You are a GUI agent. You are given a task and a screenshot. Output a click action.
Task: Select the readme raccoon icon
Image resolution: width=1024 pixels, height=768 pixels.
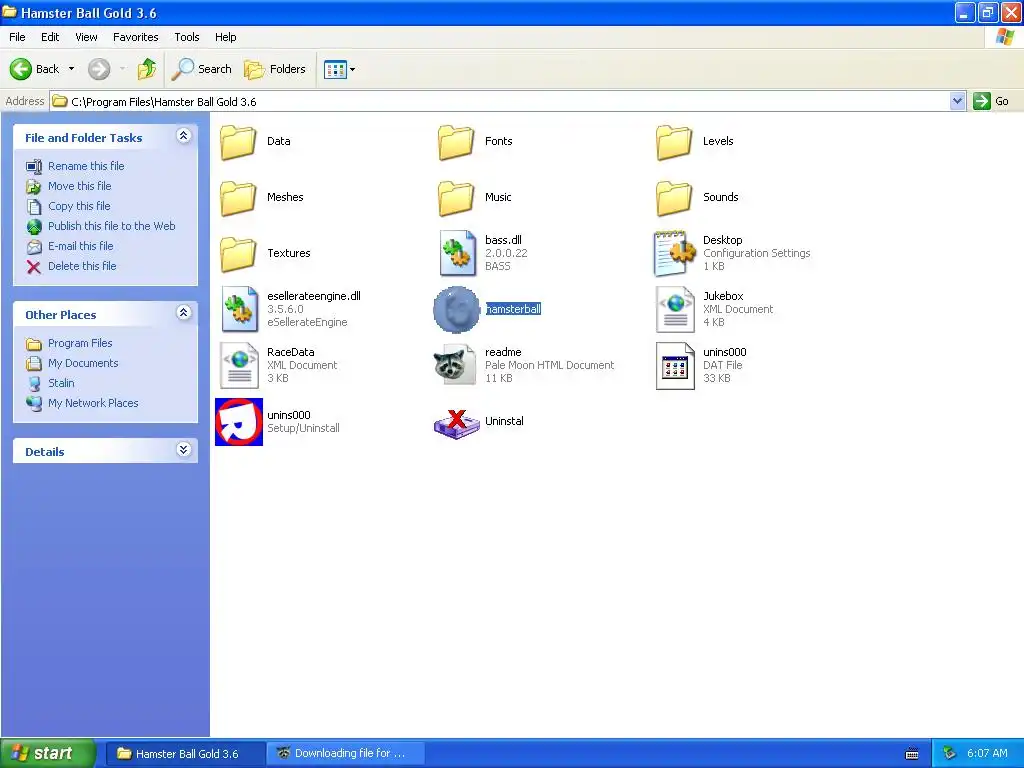(455, 365)
